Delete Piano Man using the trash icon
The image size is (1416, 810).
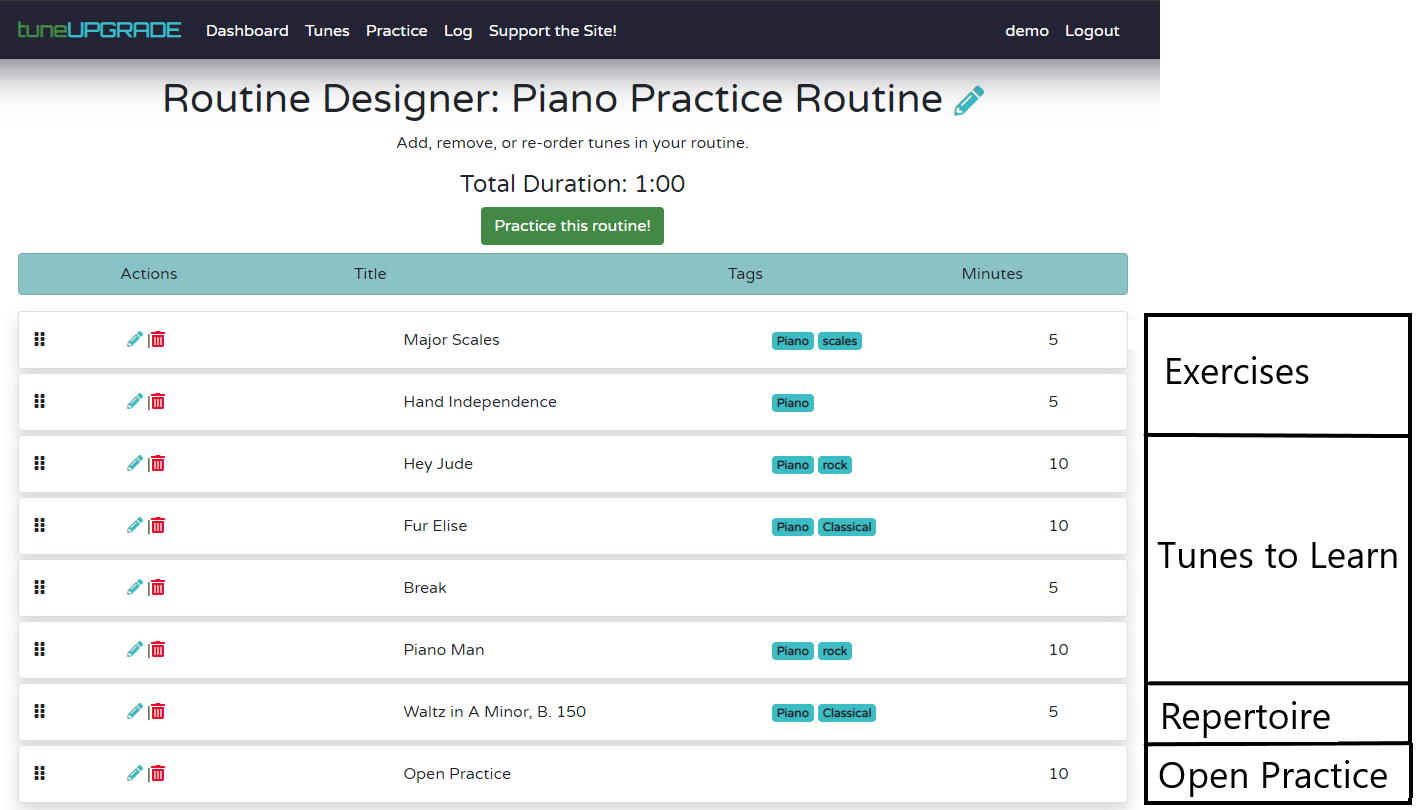tap(158, 649)
